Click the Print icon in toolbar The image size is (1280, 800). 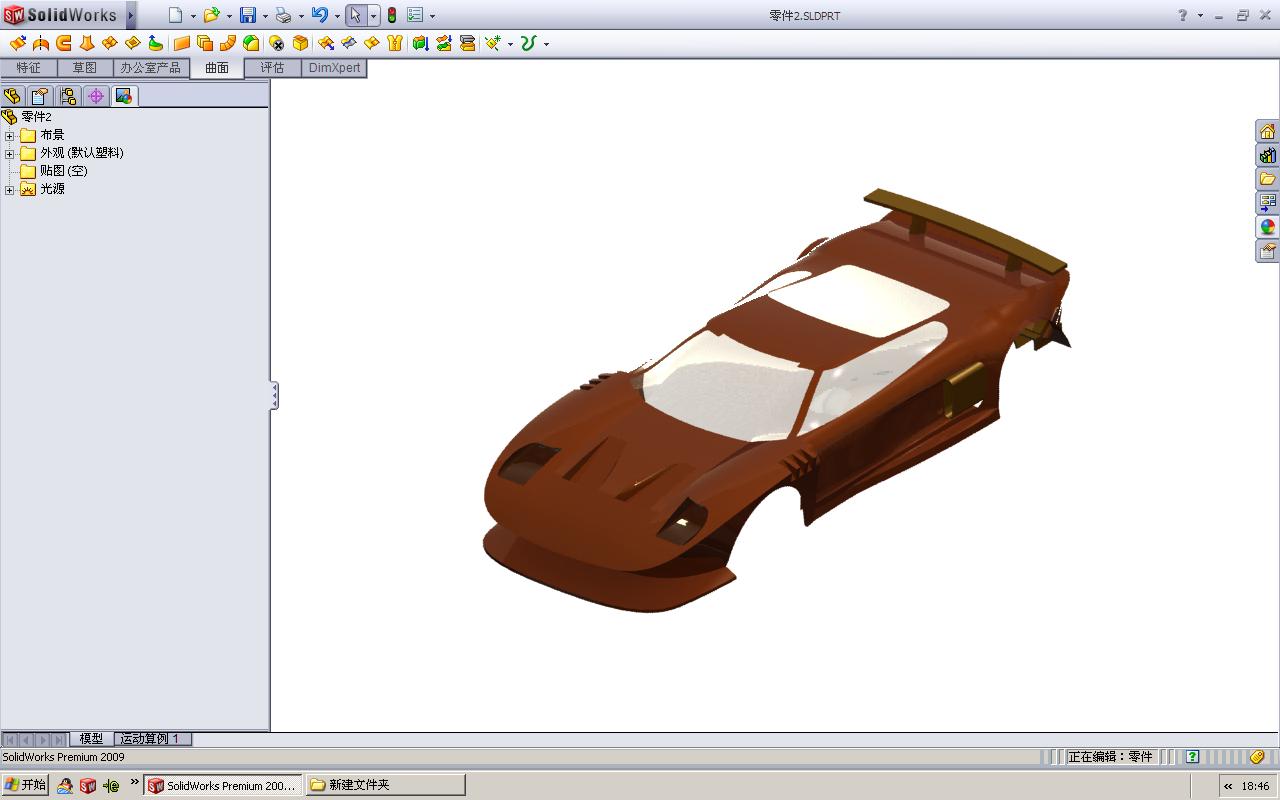[283, 15]
